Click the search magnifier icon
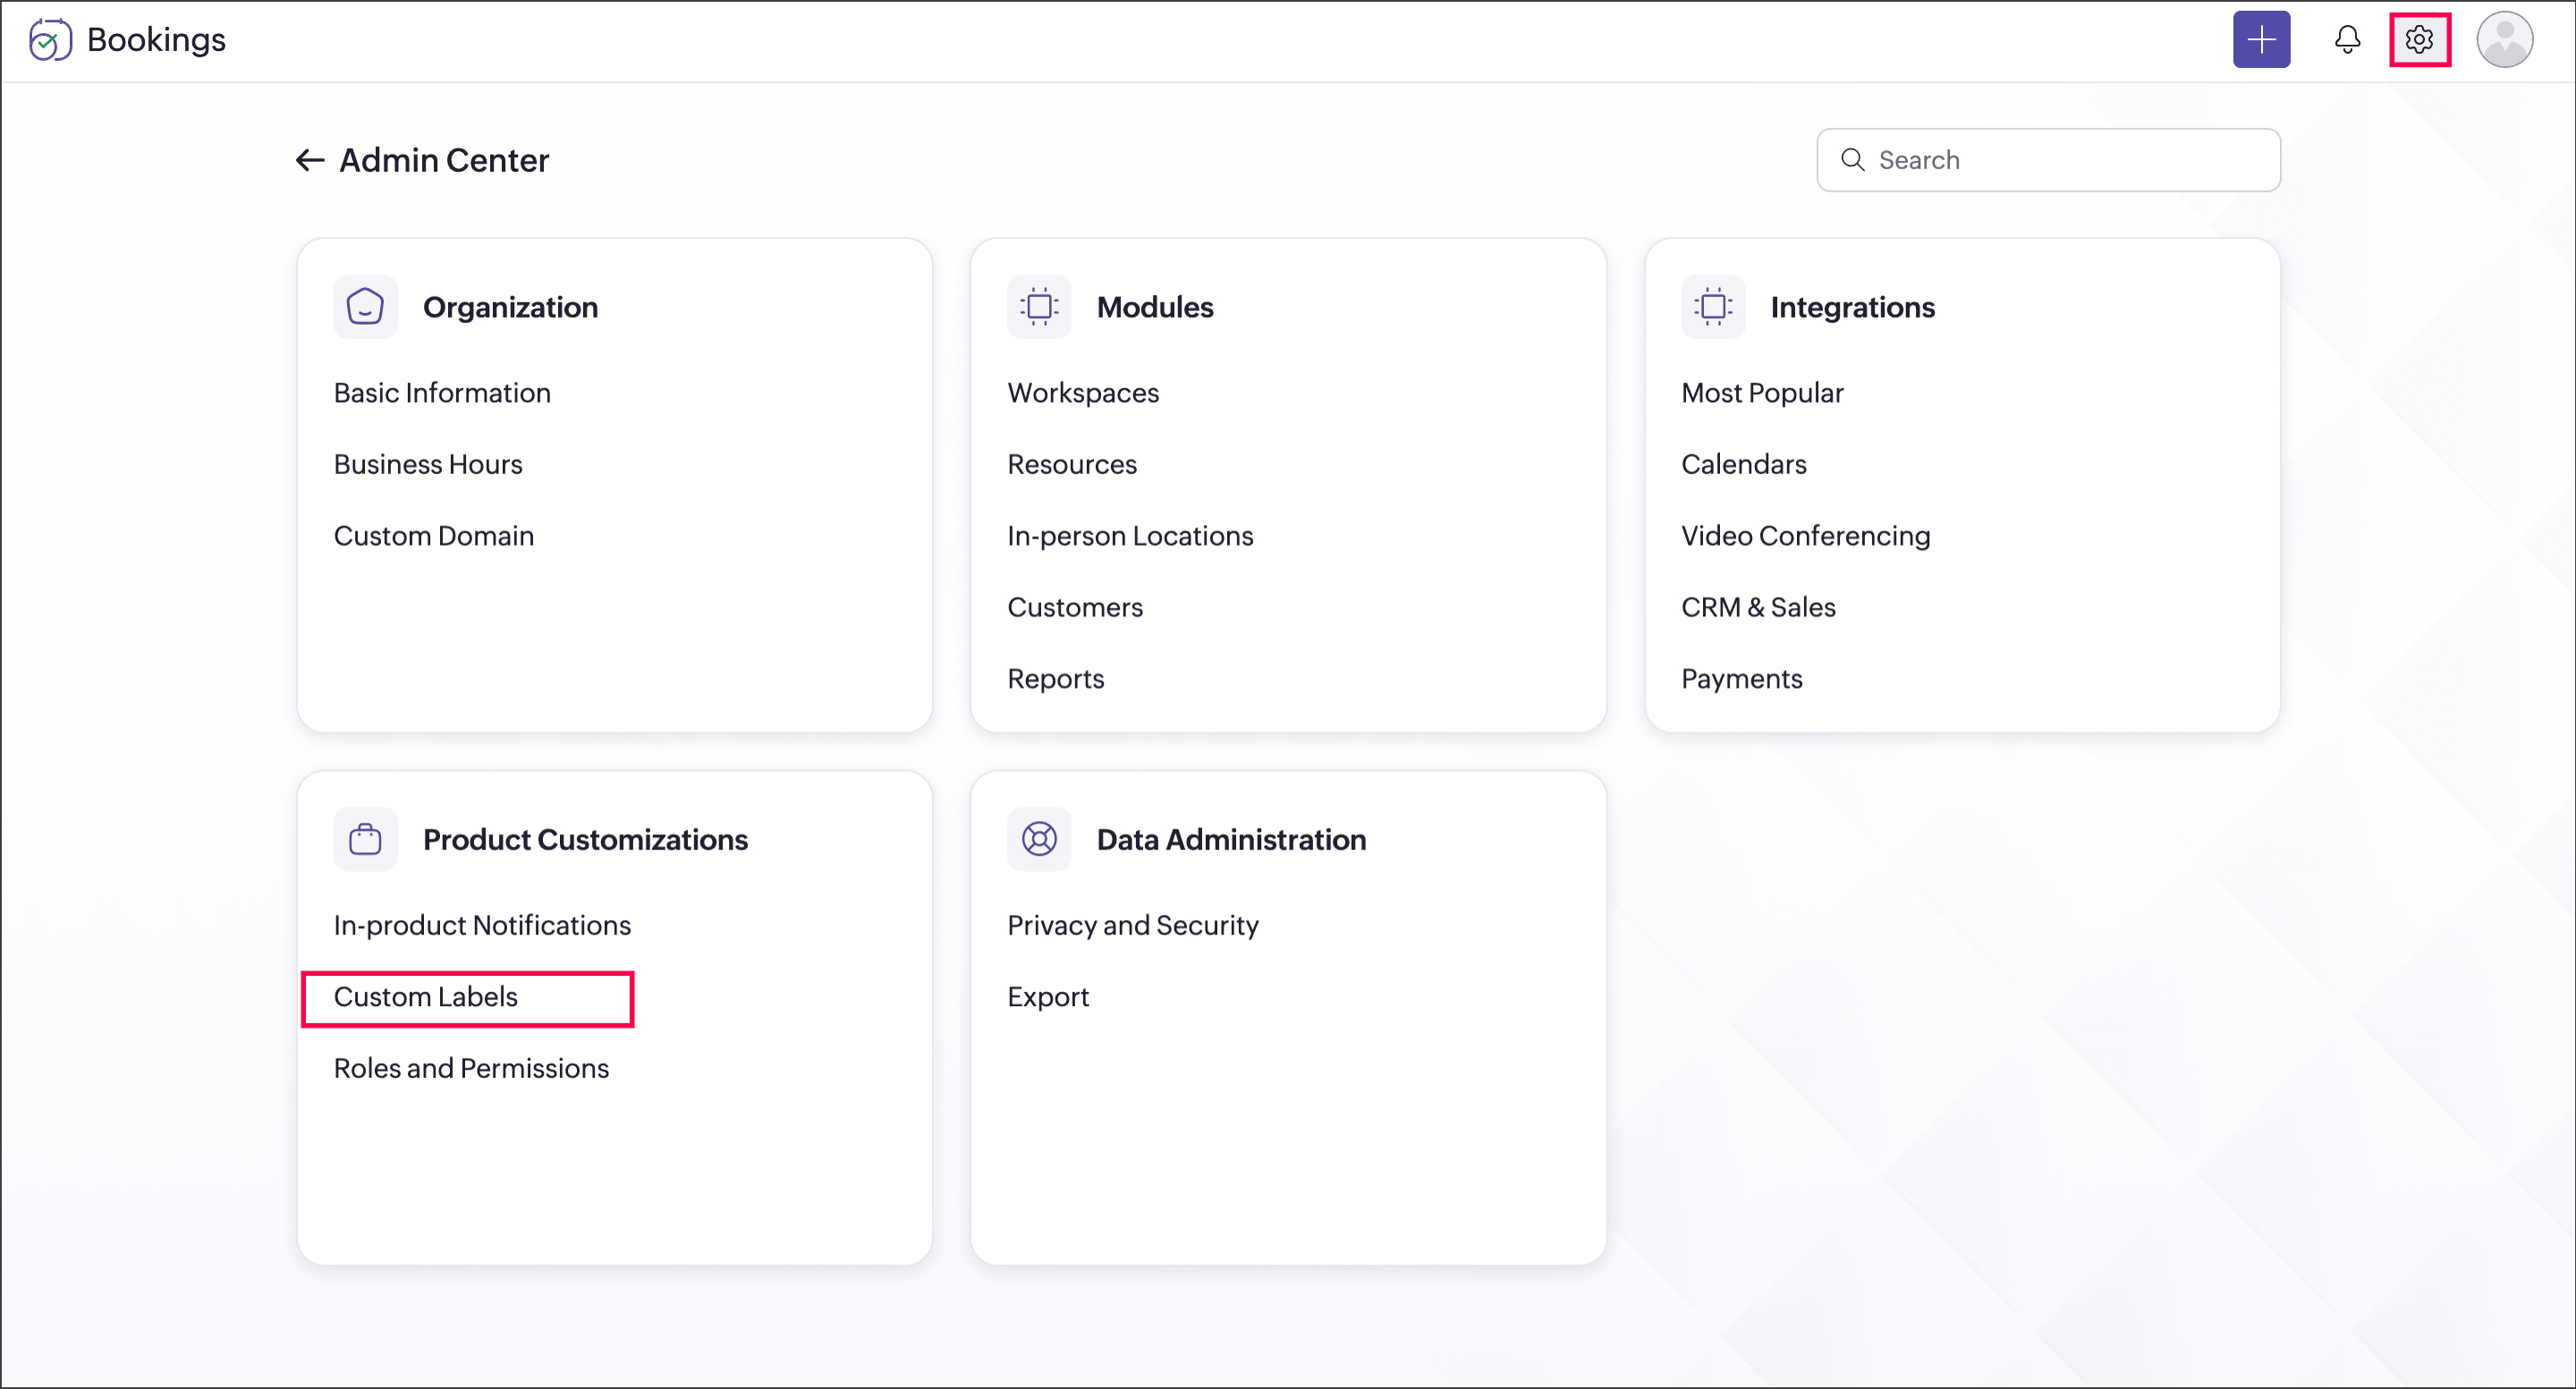Image resolution: width=2576 pixels, height=1389 pixels. [x=1852, y=160]
